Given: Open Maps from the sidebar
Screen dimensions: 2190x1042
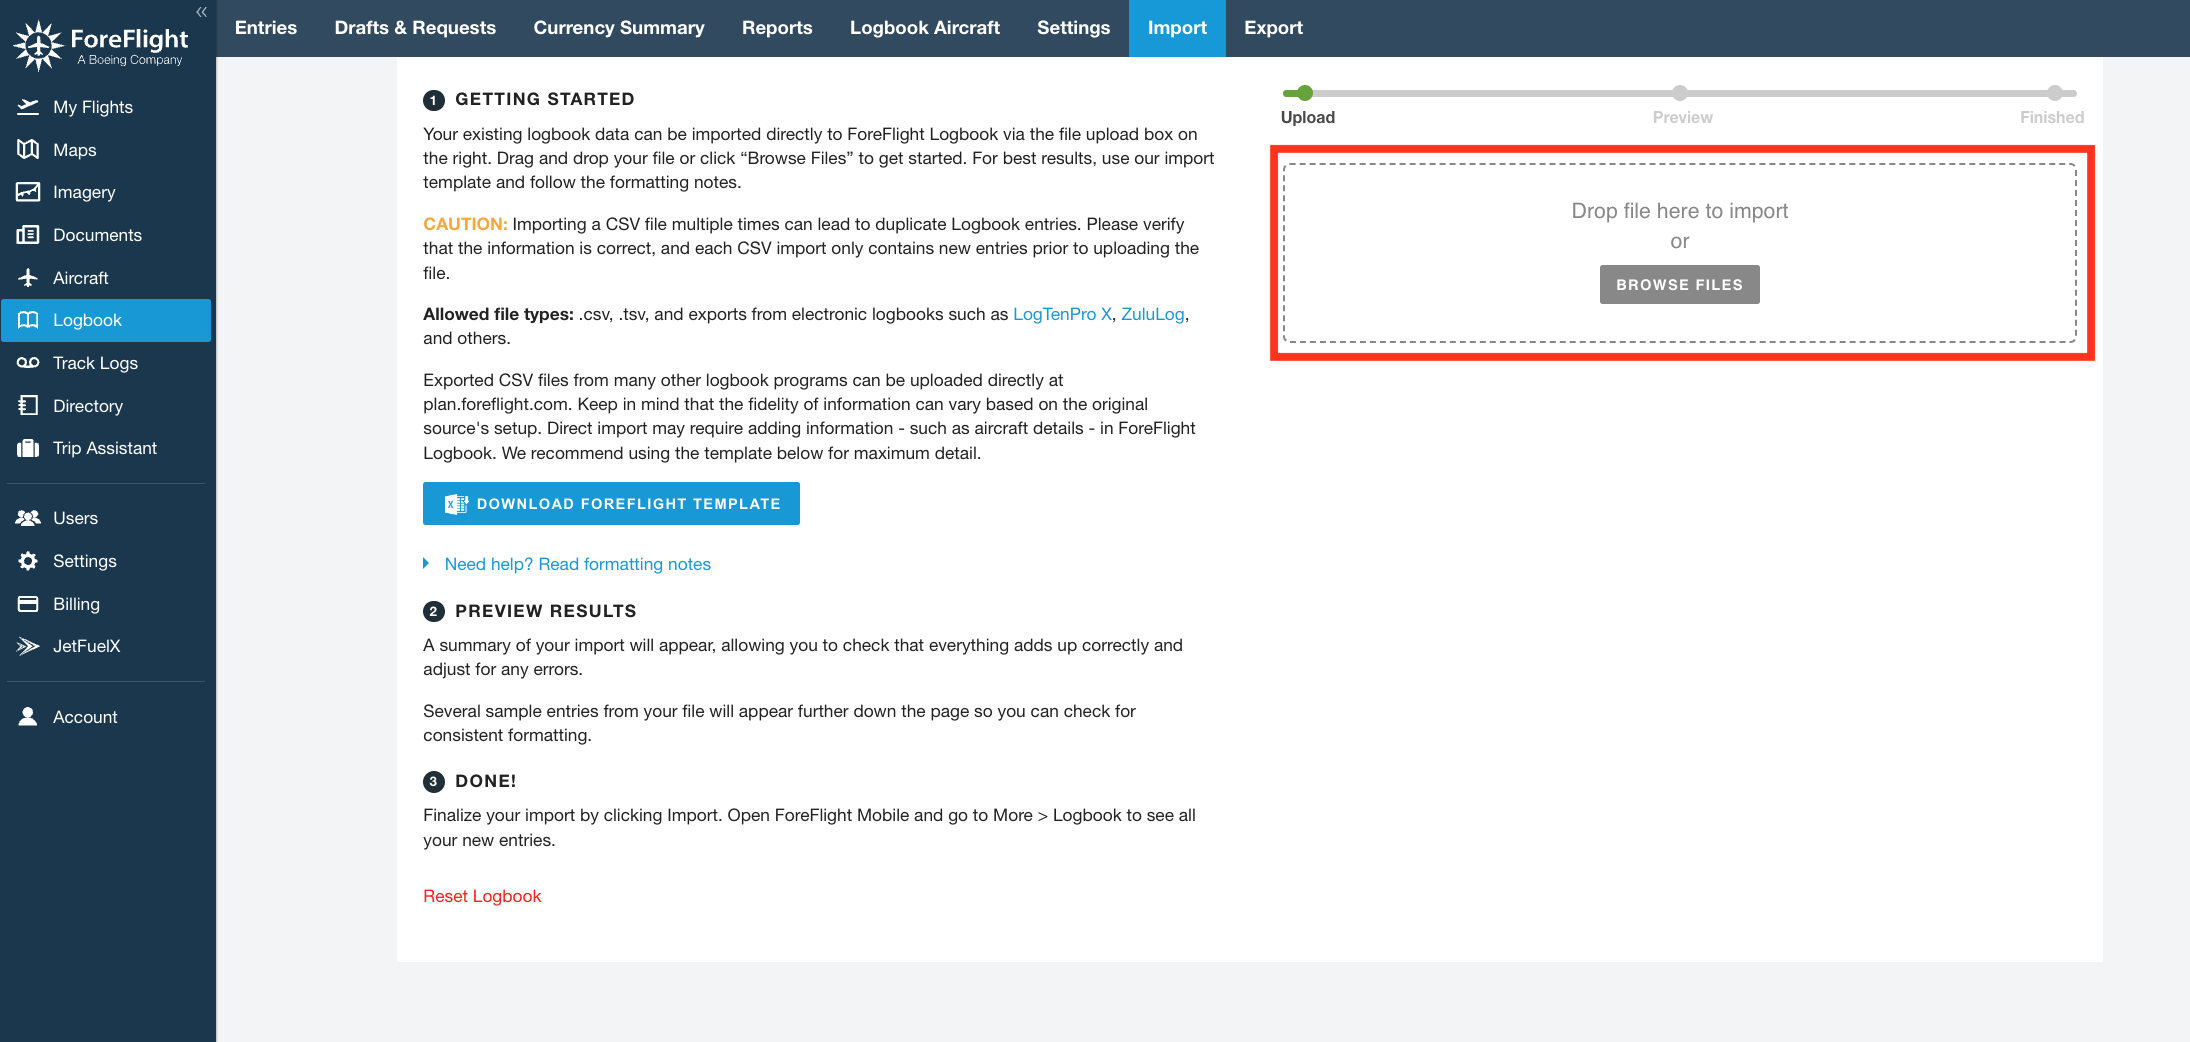Looking at the screenshot, I should [x=106, y=150].
